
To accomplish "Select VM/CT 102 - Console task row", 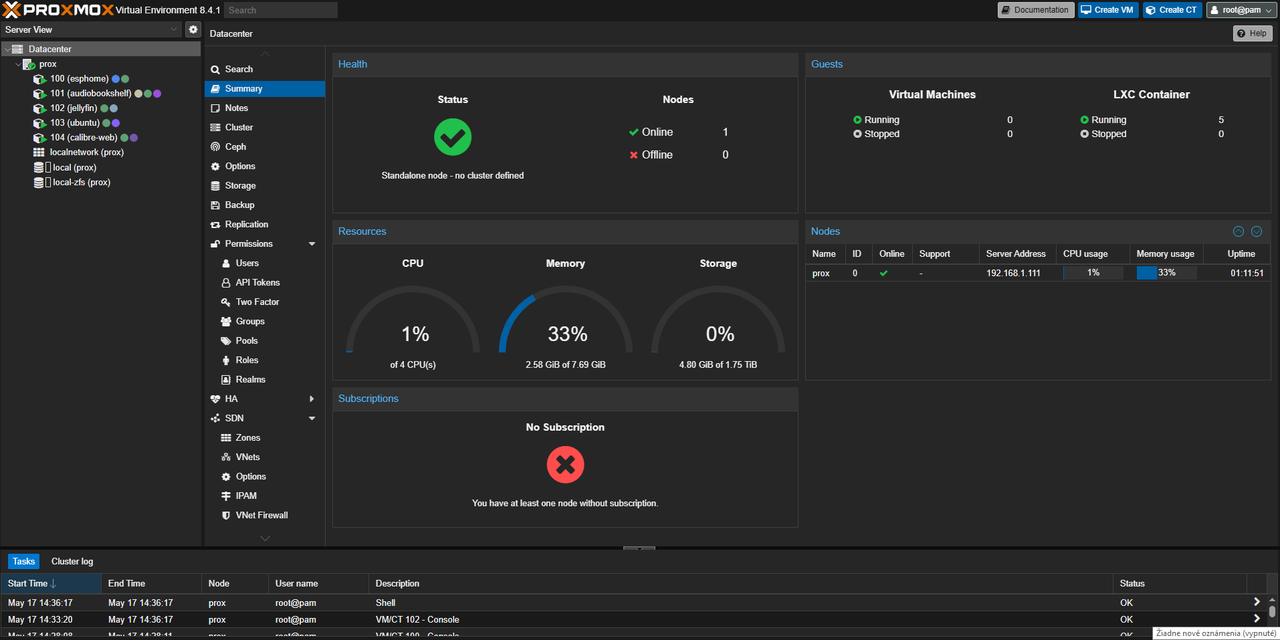I will pos(634,619).
